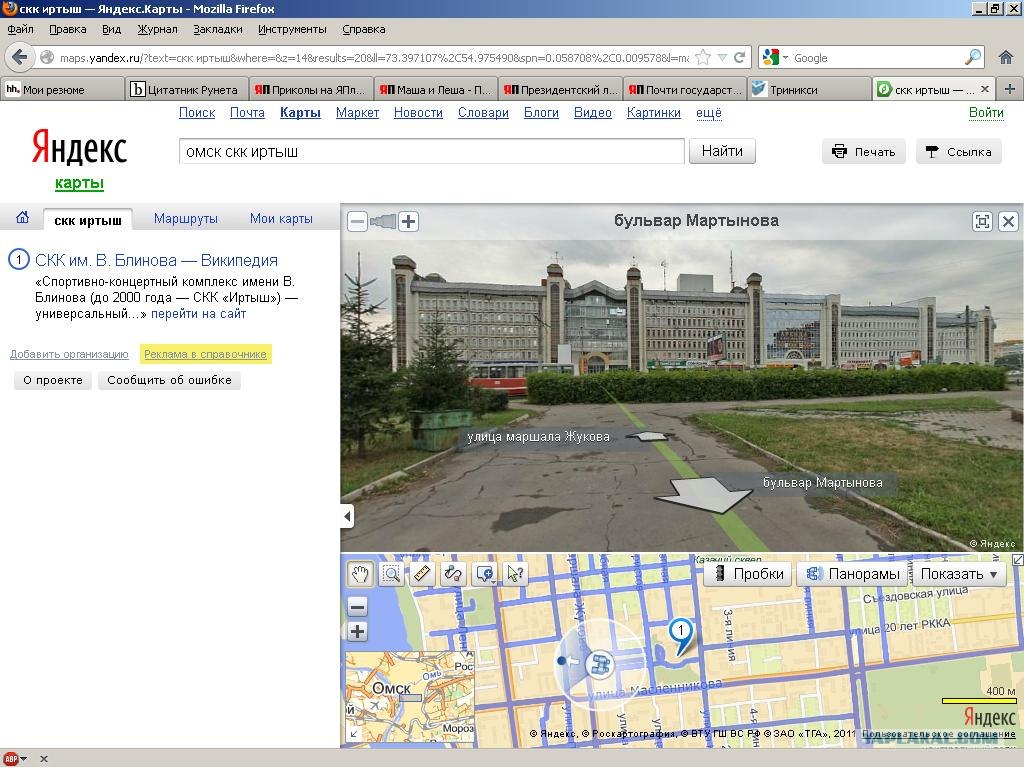Image resolution: width=1024 pixels, height=768 pixels.
Task: Open the Закладки menu
Action: 217,29
